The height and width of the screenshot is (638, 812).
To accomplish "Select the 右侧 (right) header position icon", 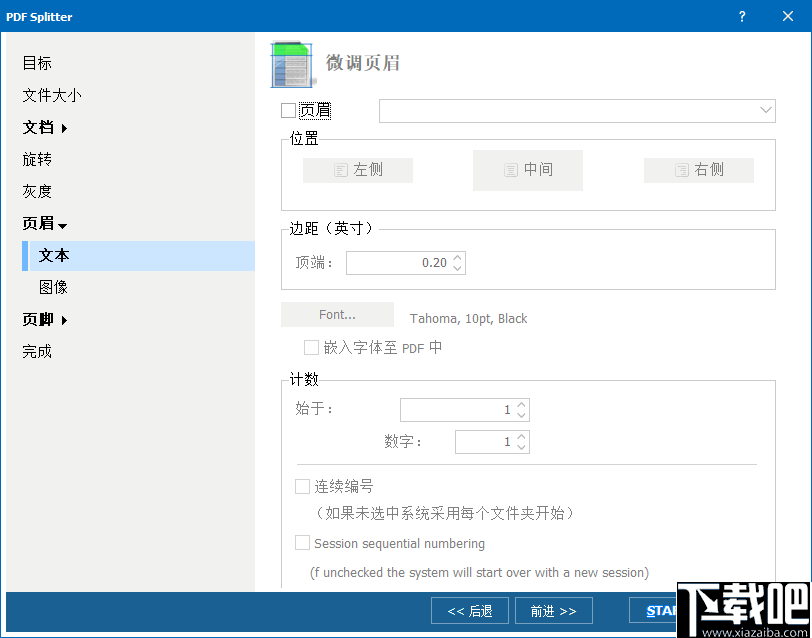I will point(698,169).
